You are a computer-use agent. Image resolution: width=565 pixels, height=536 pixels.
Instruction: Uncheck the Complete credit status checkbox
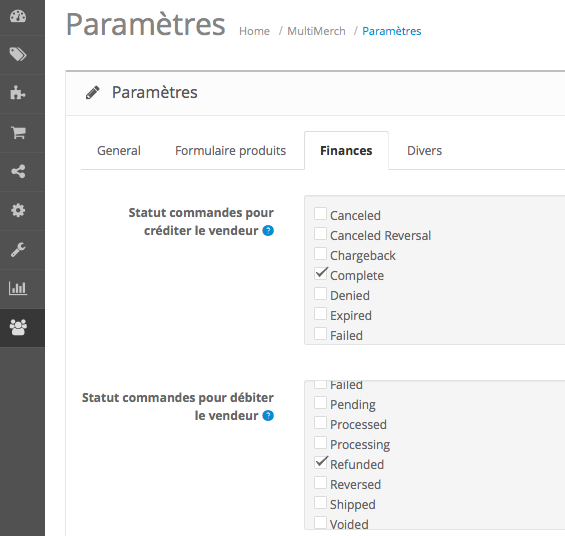(320, 273)
